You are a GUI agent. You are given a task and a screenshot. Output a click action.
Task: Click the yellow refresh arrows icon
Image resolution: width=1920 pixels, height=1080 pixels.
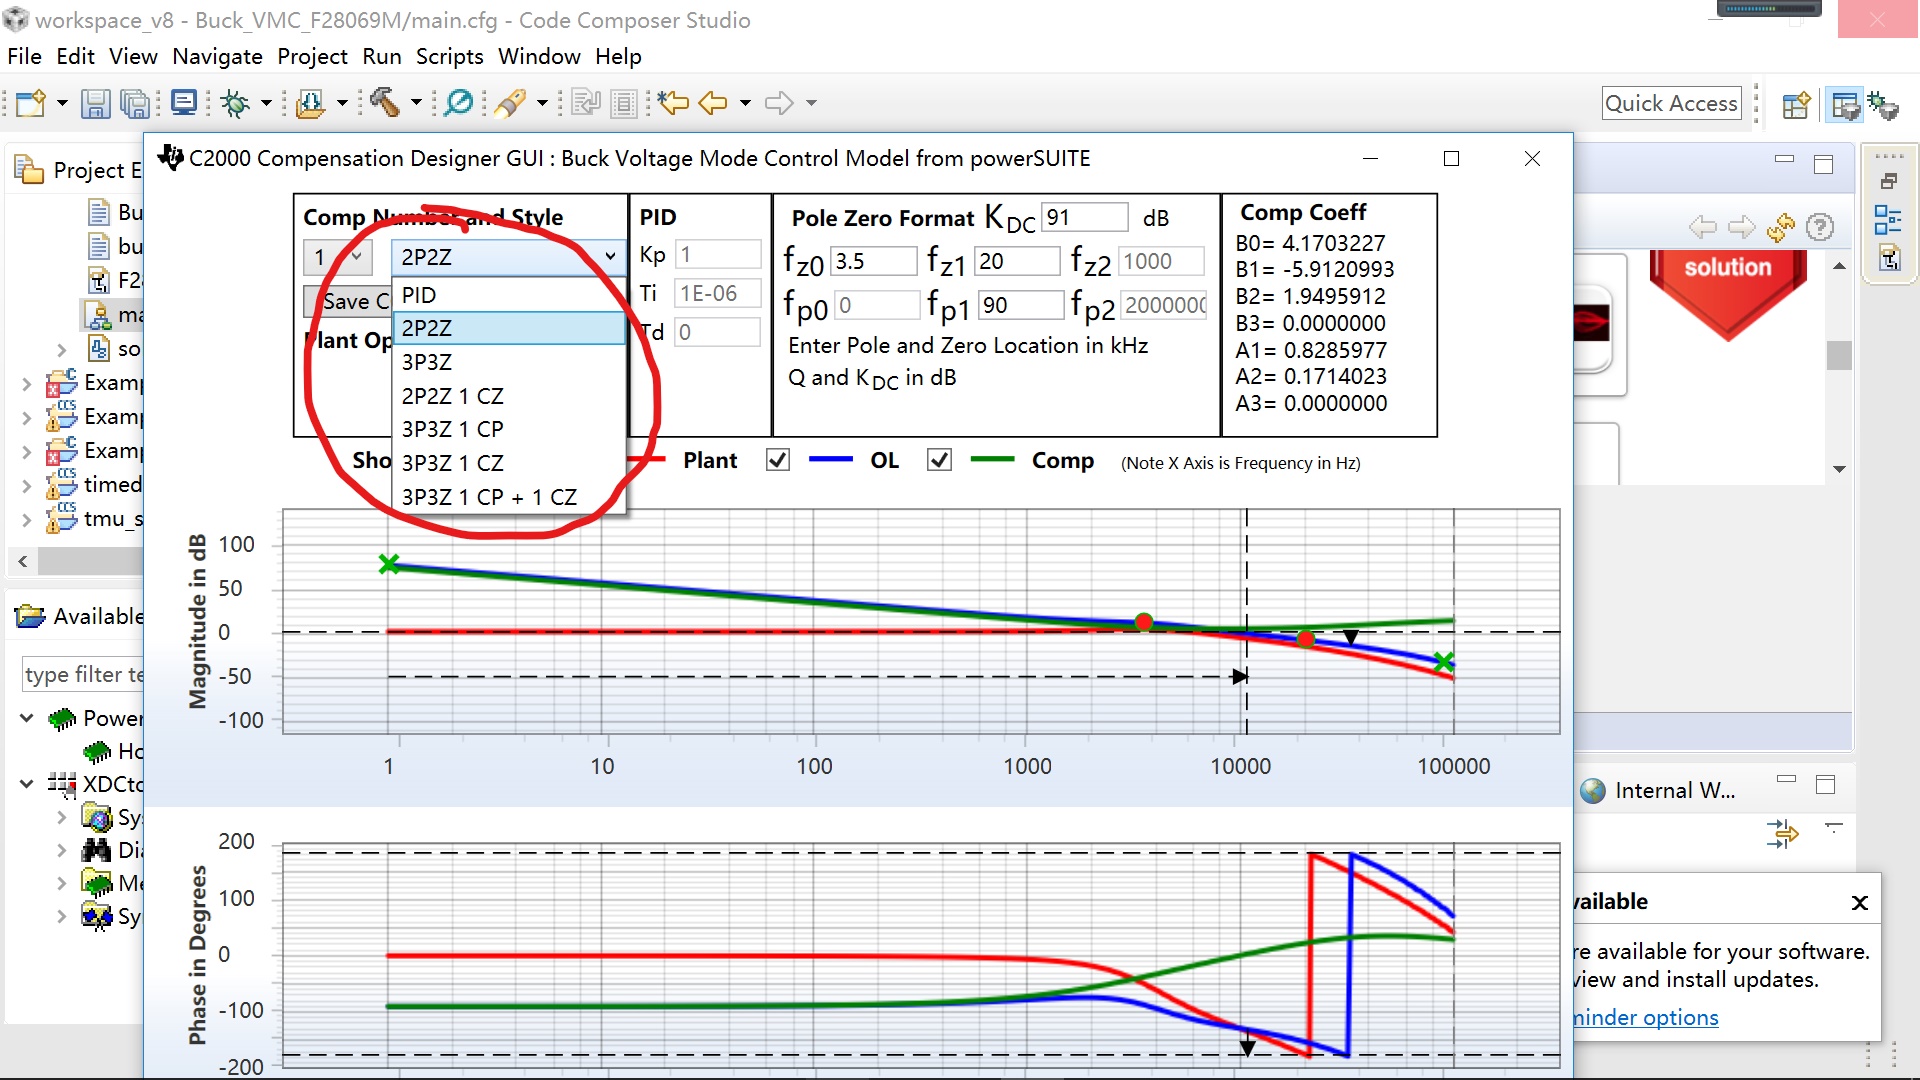pyautogui.click(x=1780, y=228)
